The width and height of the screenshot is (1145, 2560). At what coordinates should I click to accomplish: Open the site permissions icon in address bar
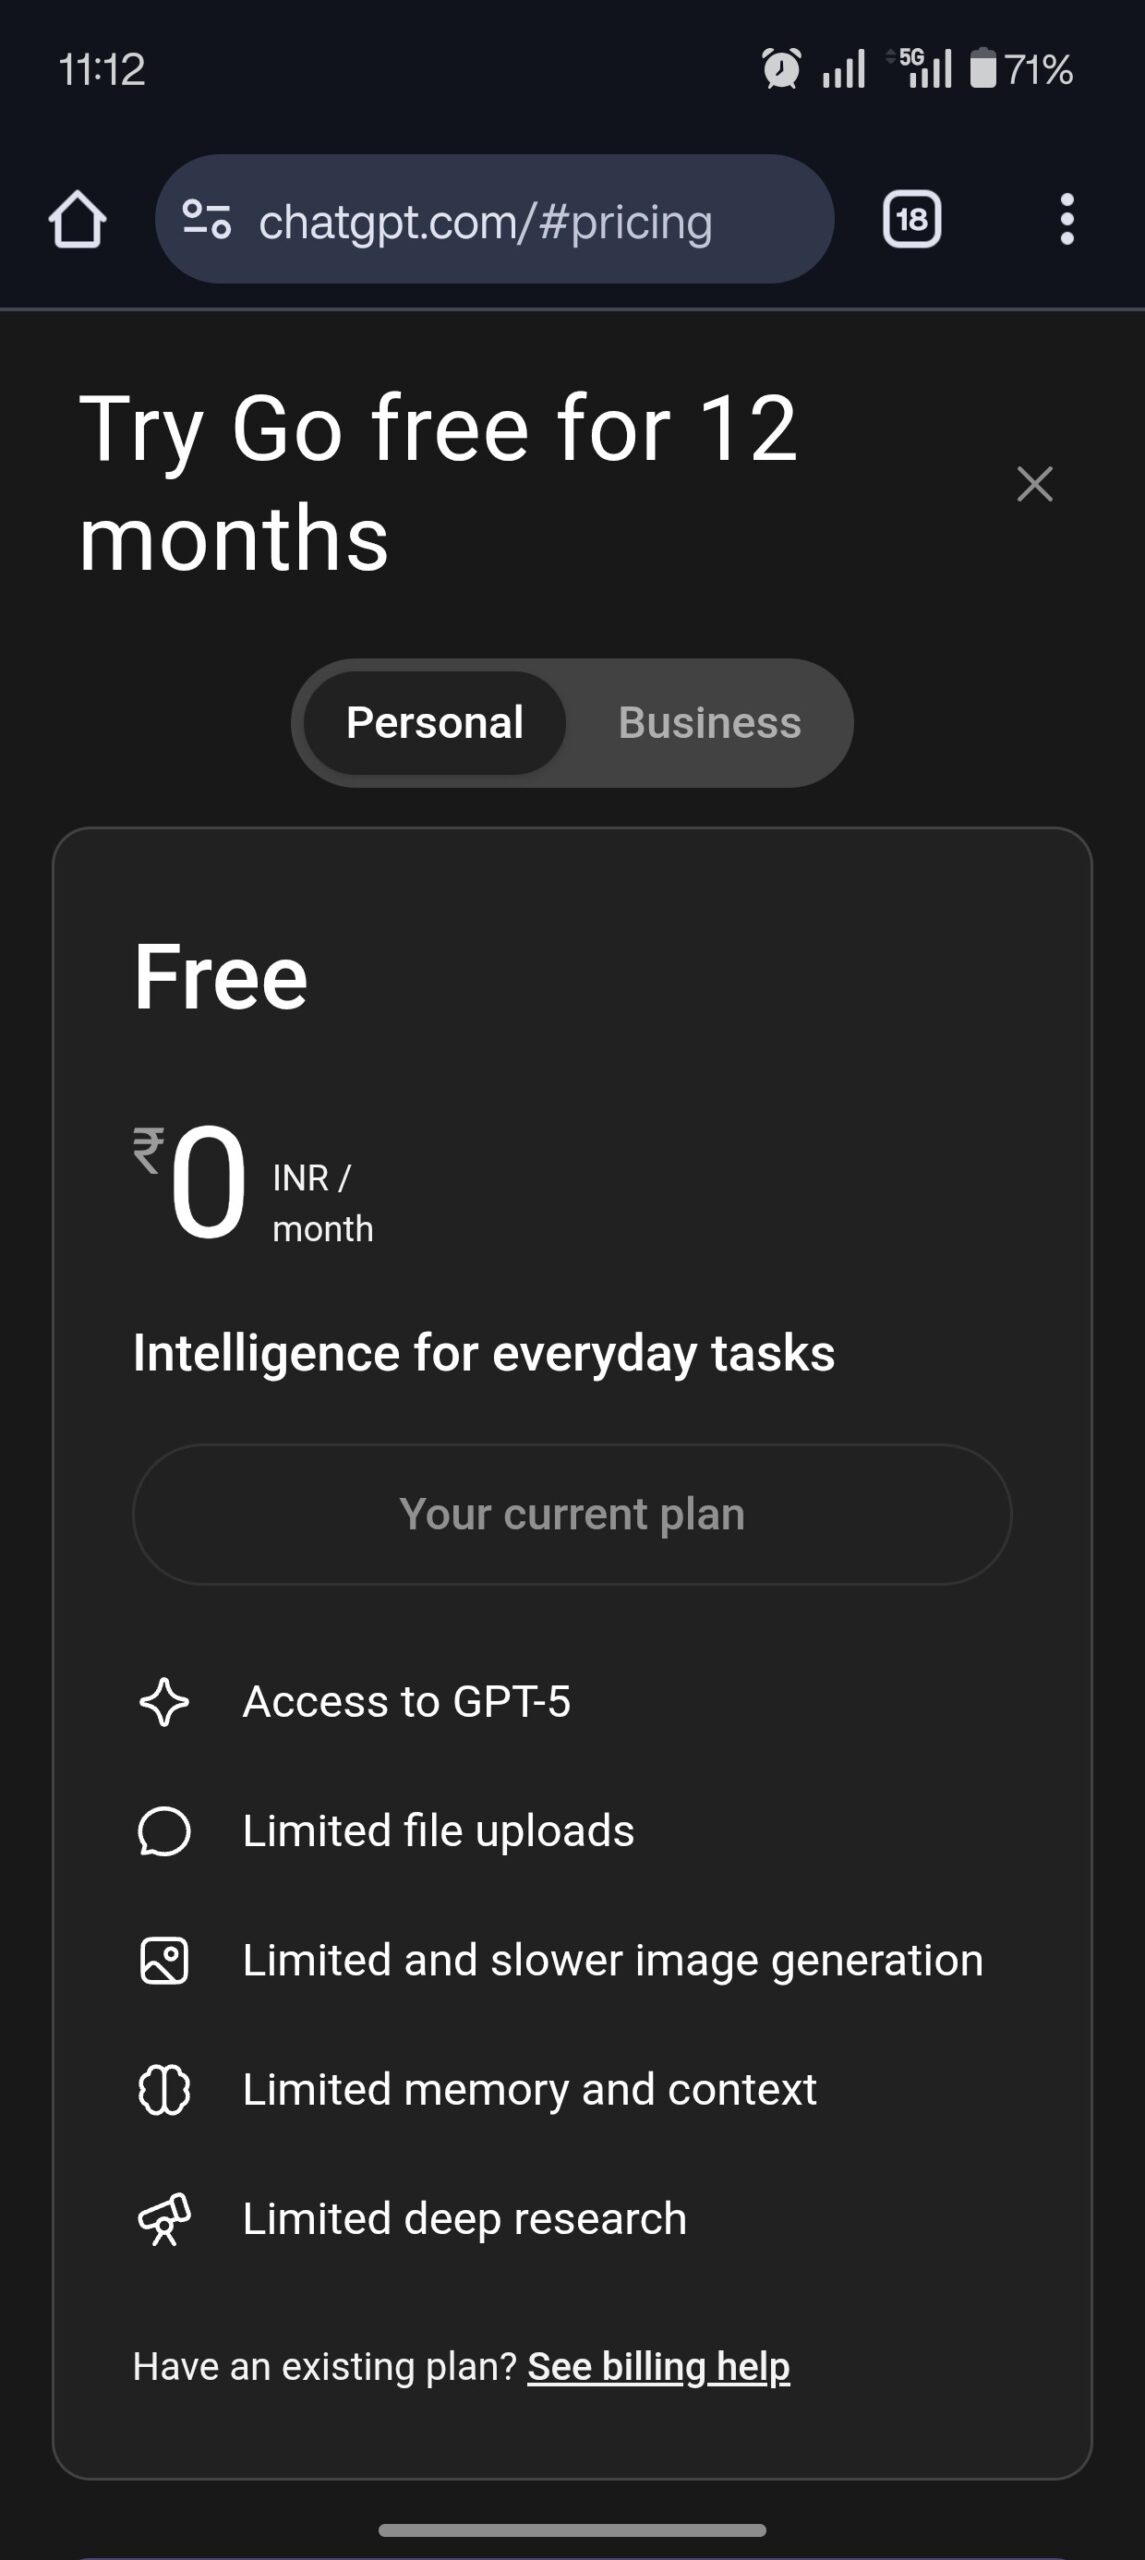(207, 220)
